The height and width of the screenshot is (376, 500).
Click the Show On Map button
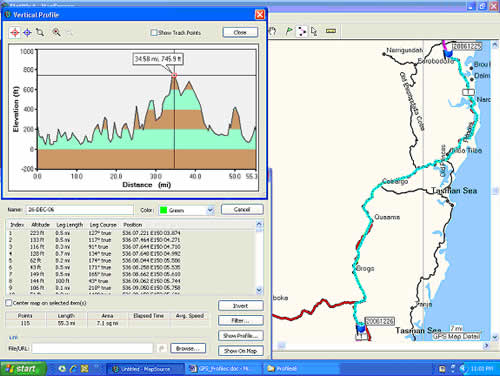[x=240, y=351]
